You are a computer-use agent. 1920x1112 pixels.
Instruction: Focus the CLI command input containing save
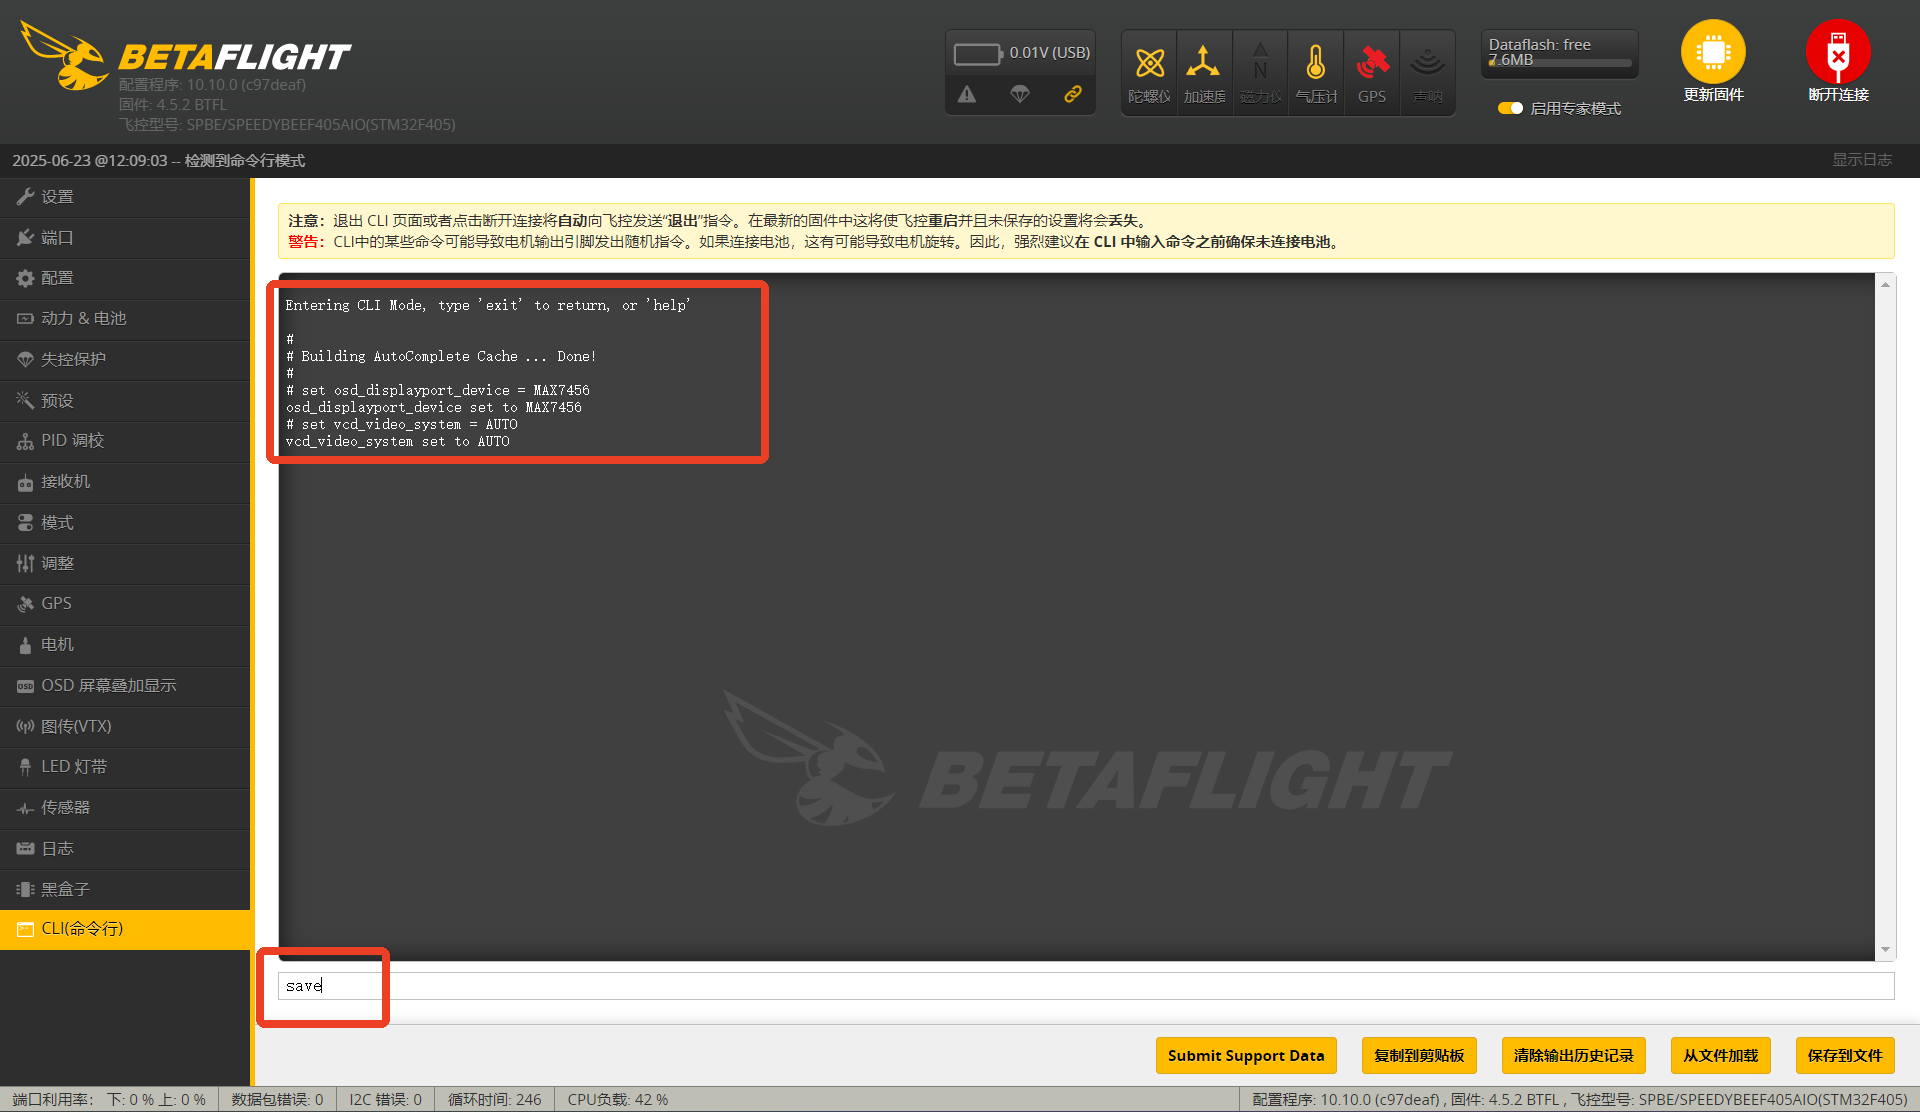click(1086, 986)
